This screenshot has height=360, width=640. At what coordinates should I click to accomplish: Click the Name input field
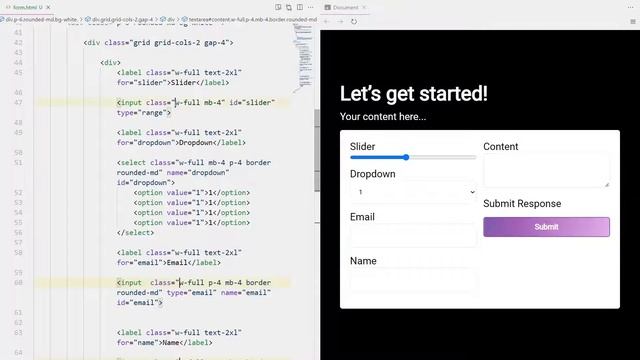point(413,280)
